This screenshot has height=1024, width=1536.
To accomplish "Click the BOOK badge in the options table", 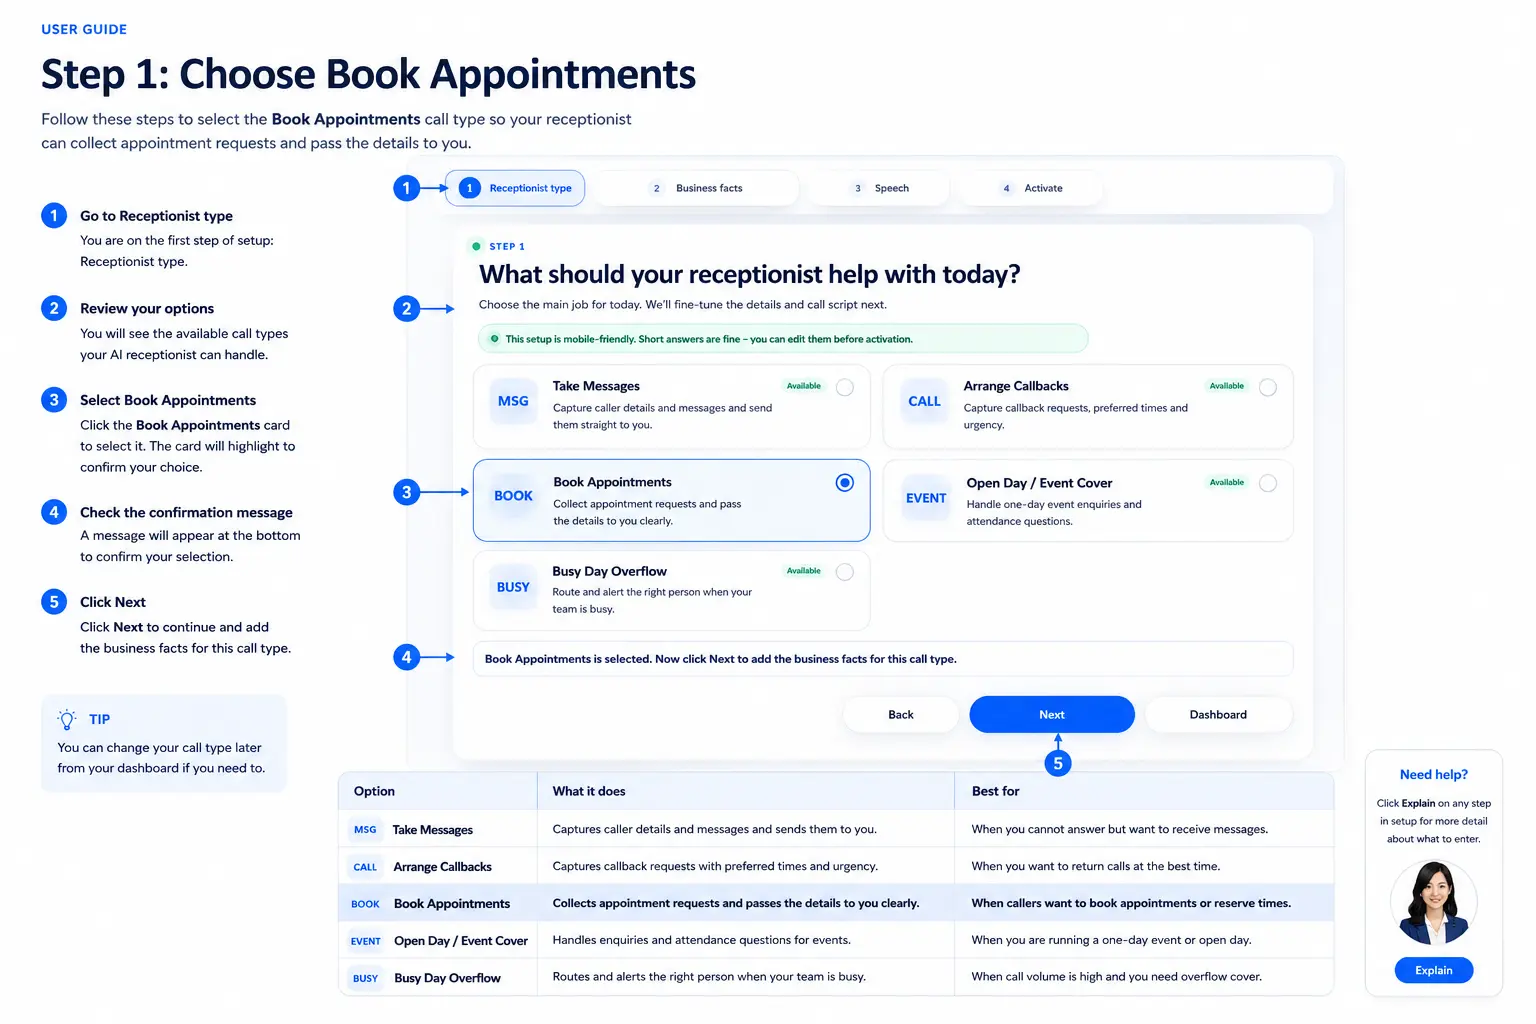I will (365, 904).
